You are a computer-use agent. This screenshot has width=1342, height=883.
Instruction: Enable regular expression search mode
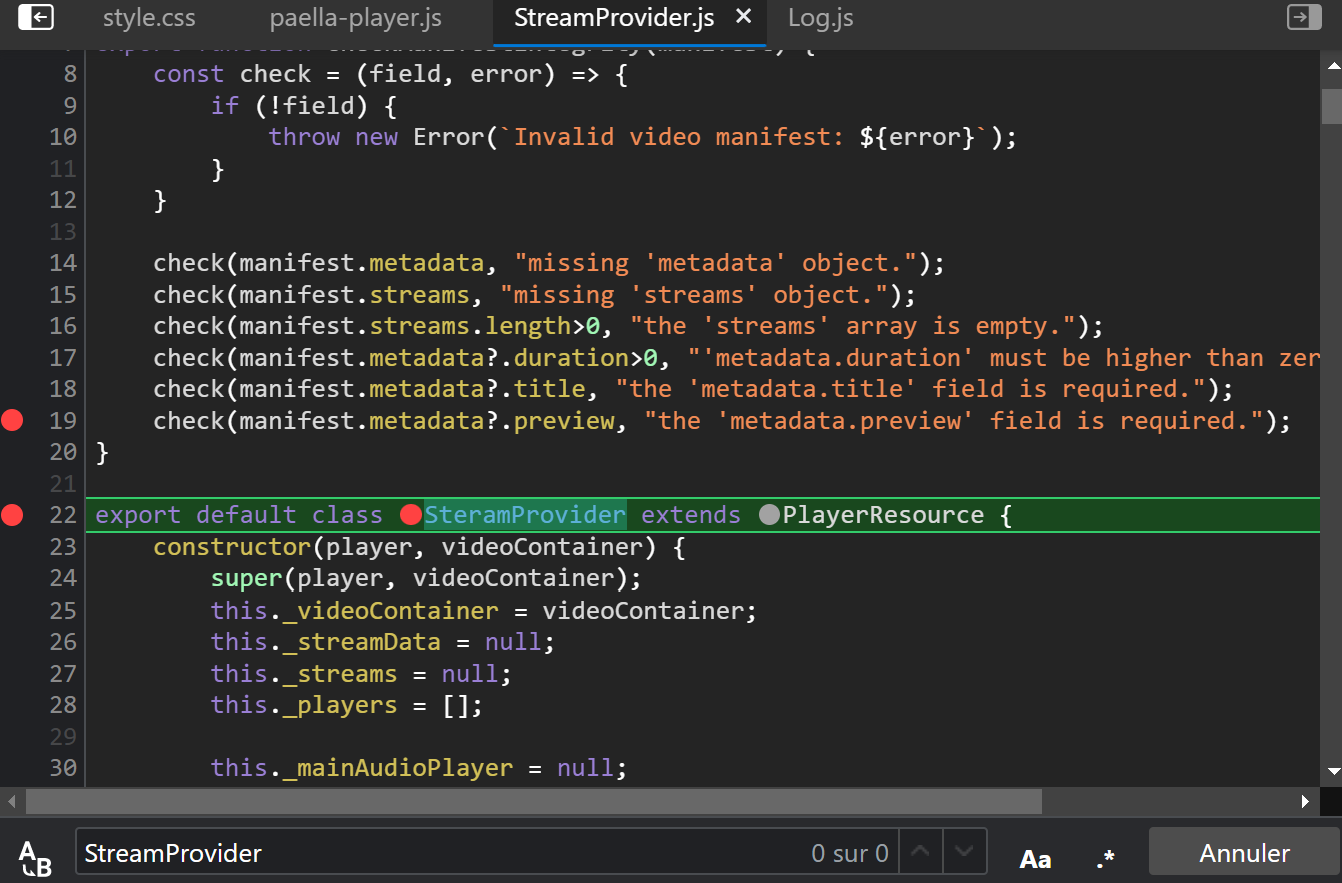coord(1104,855)
